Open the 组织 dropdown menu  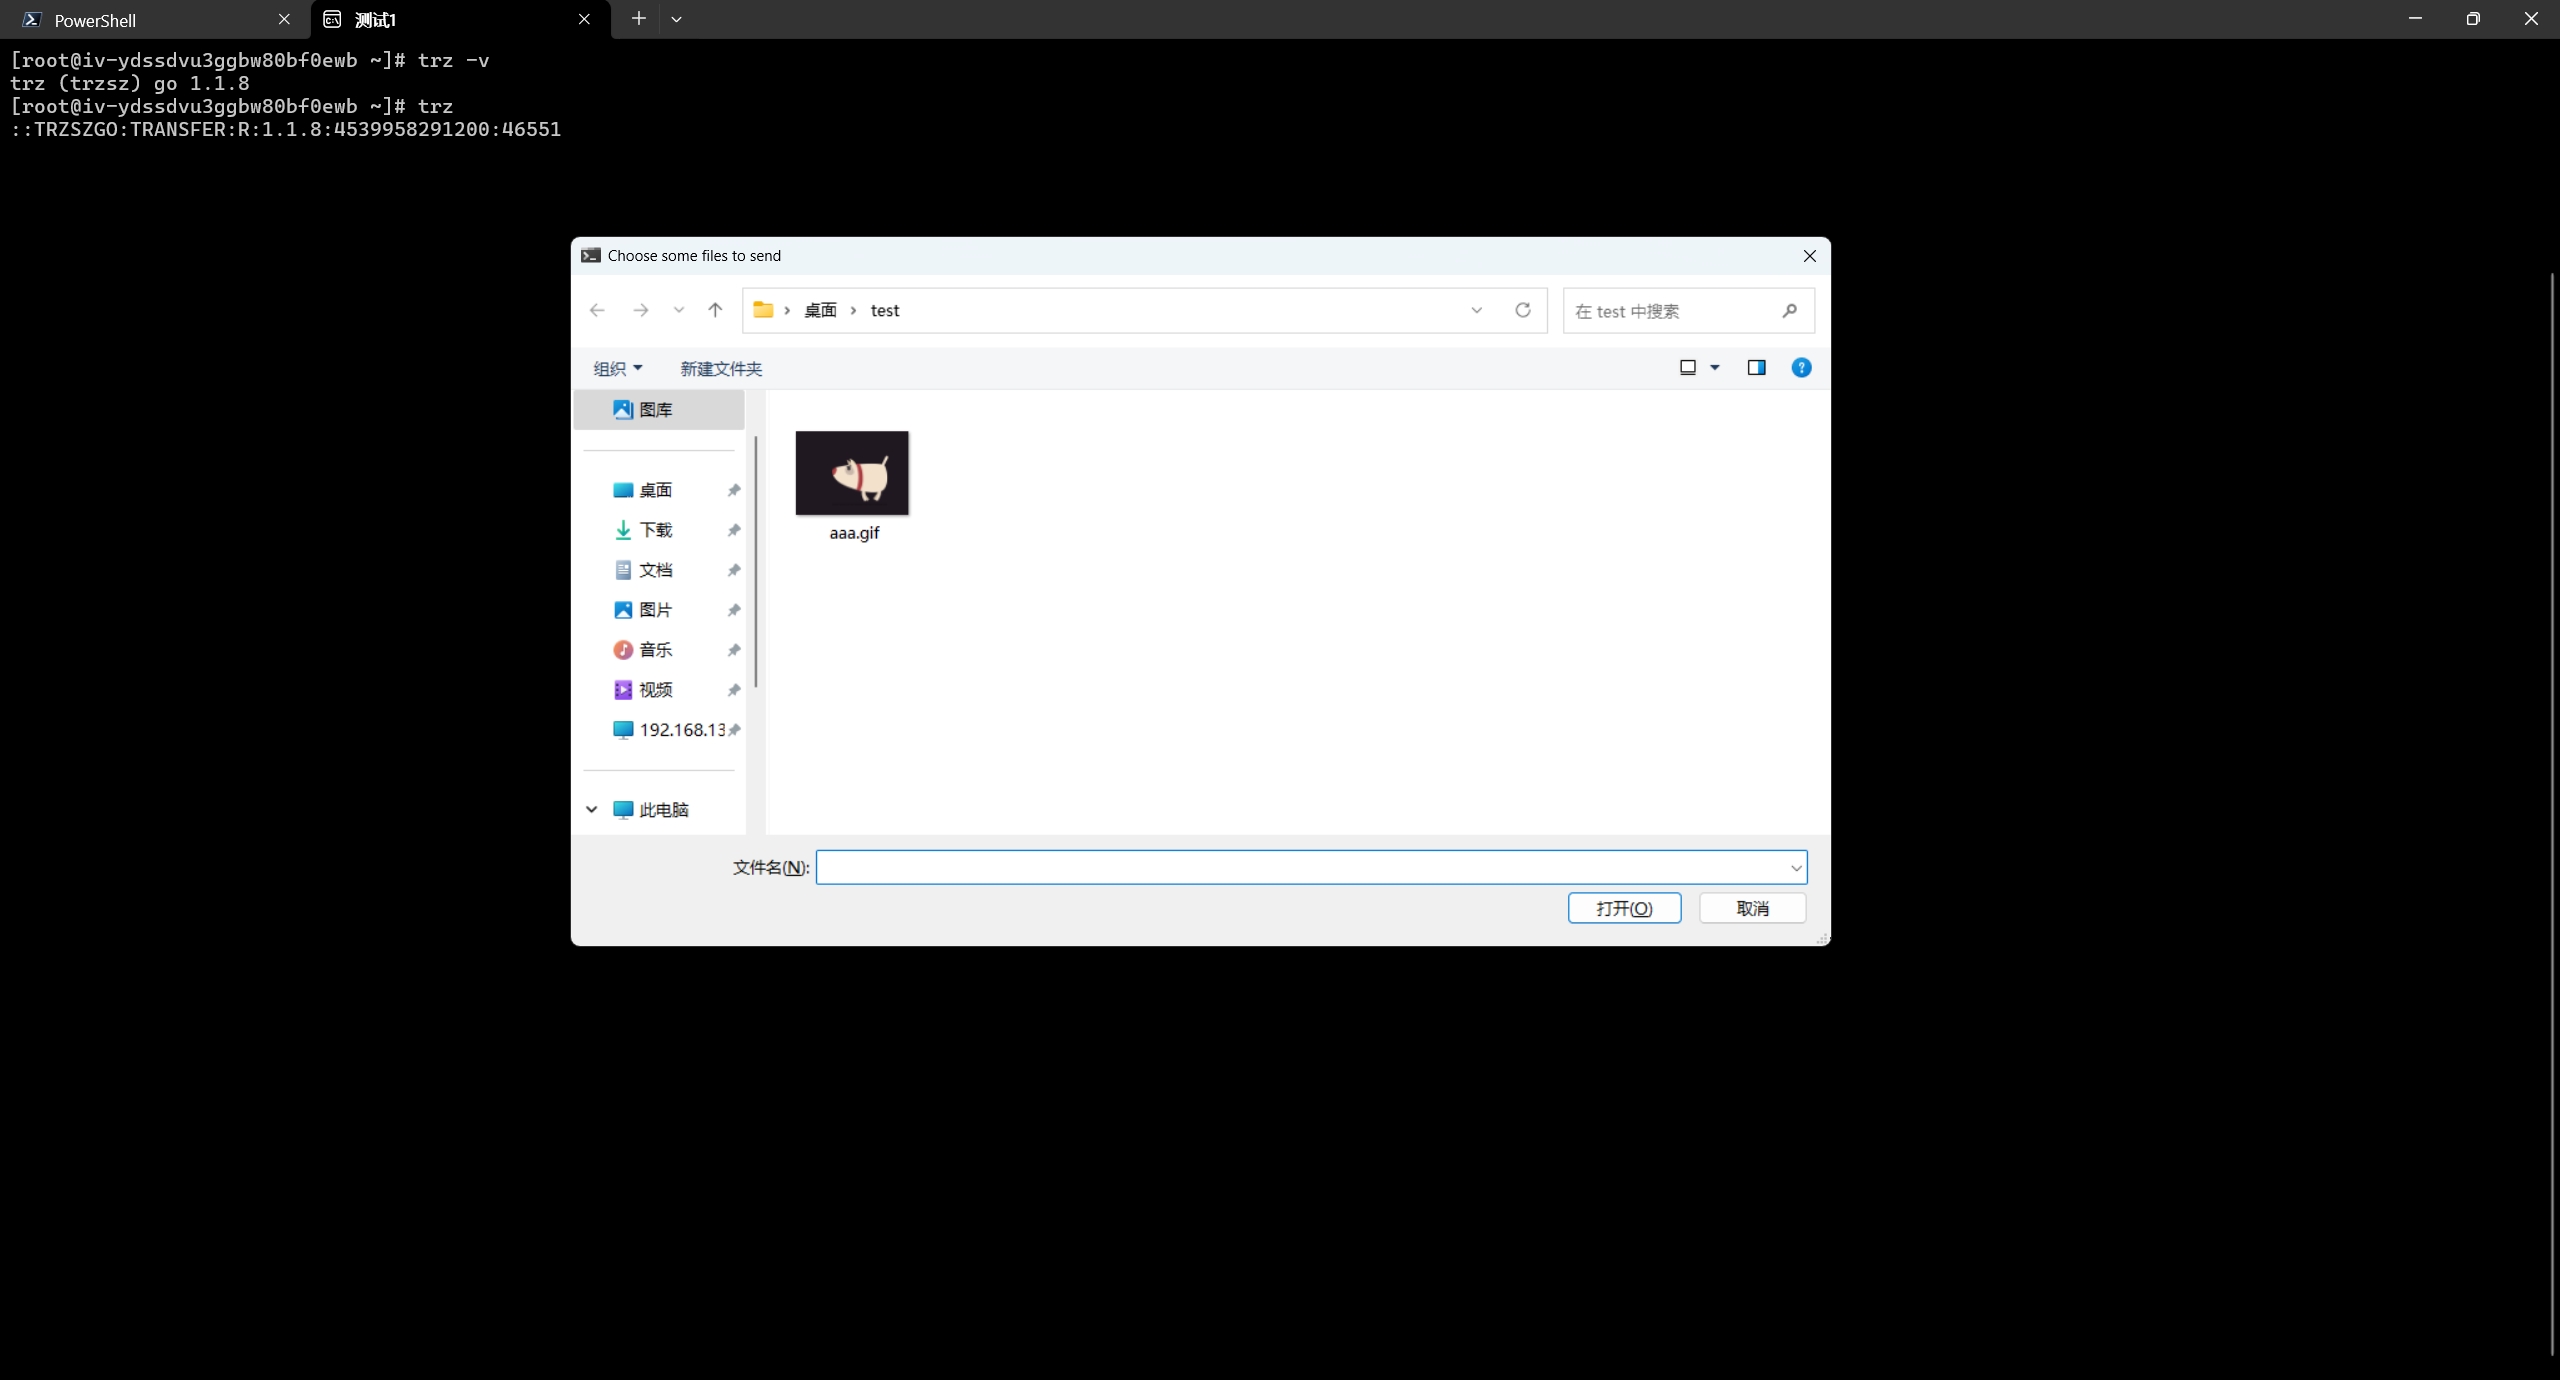(x=618, y=368)
